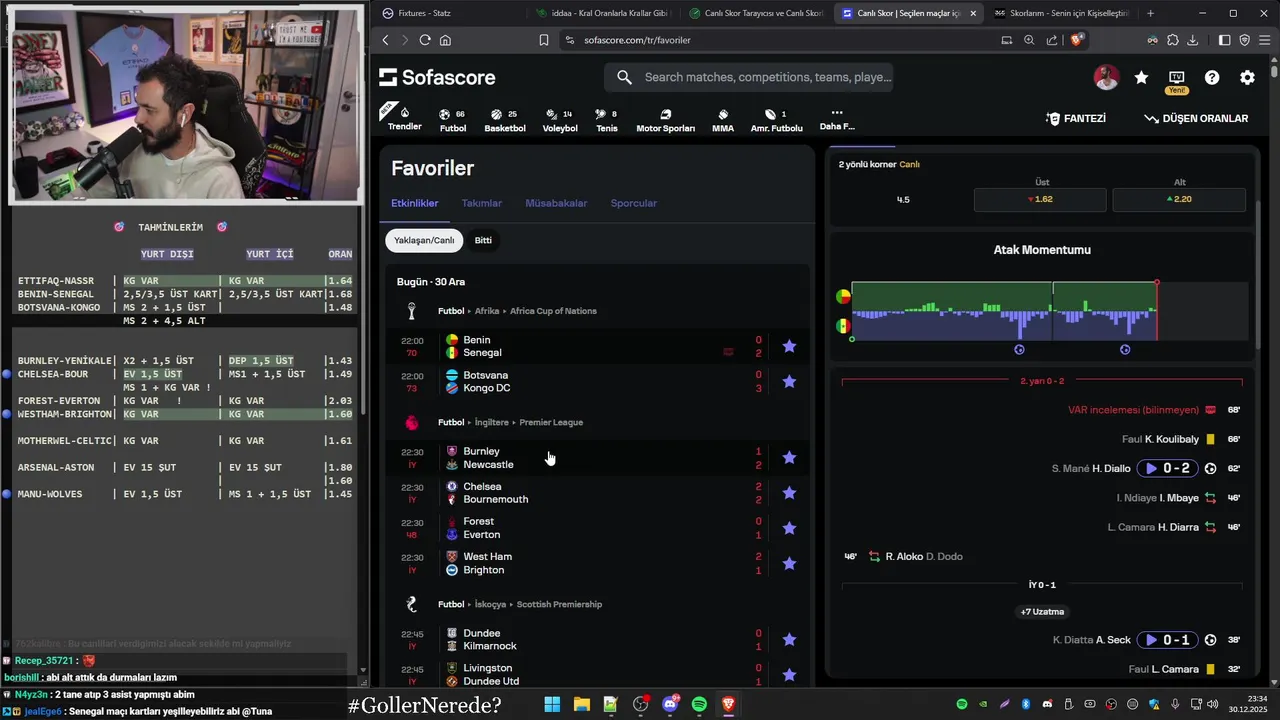This screenshot has width=1280, height=720.
Task: Open the help question mark icon
Action: [x=1212, y=77]
